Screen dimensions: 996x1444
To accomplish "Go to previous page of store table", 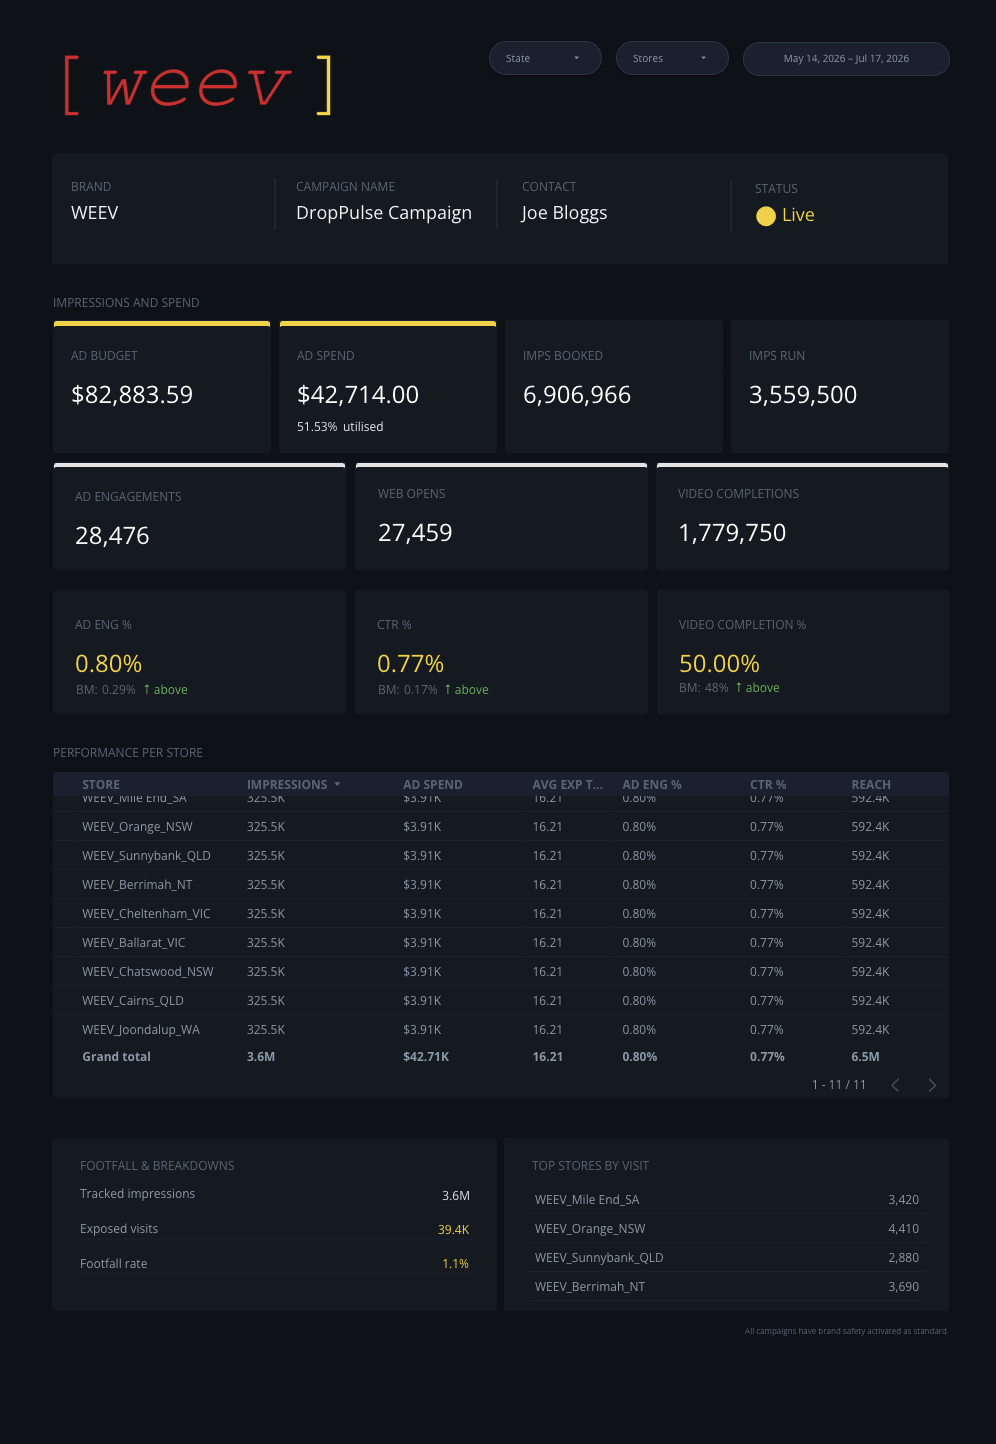I will [895, 1085].
